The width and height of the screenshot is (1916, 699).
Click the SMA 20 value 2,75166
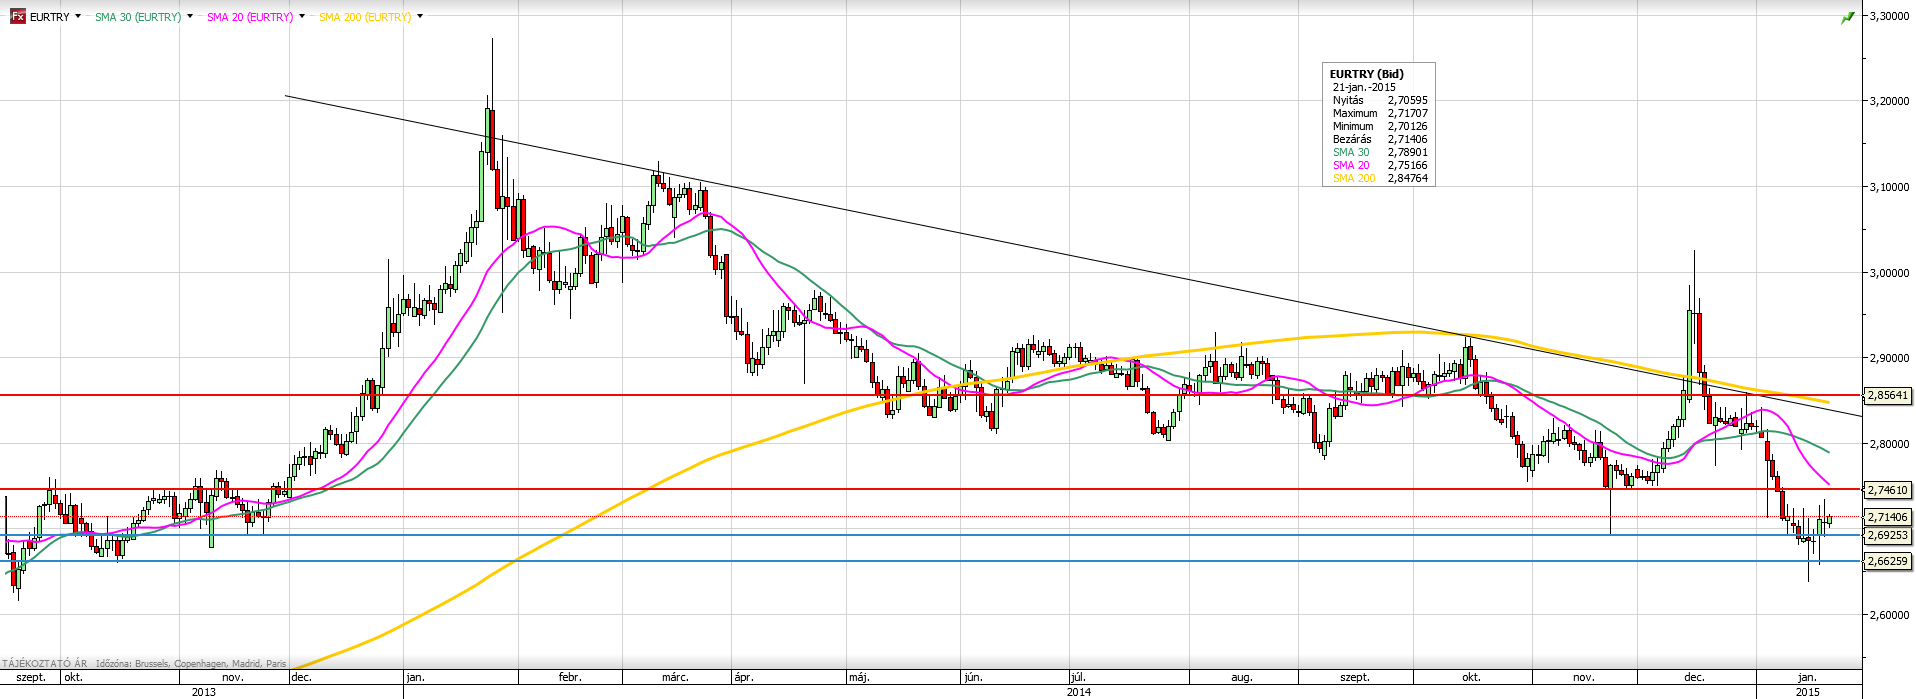pos(1407,165)
